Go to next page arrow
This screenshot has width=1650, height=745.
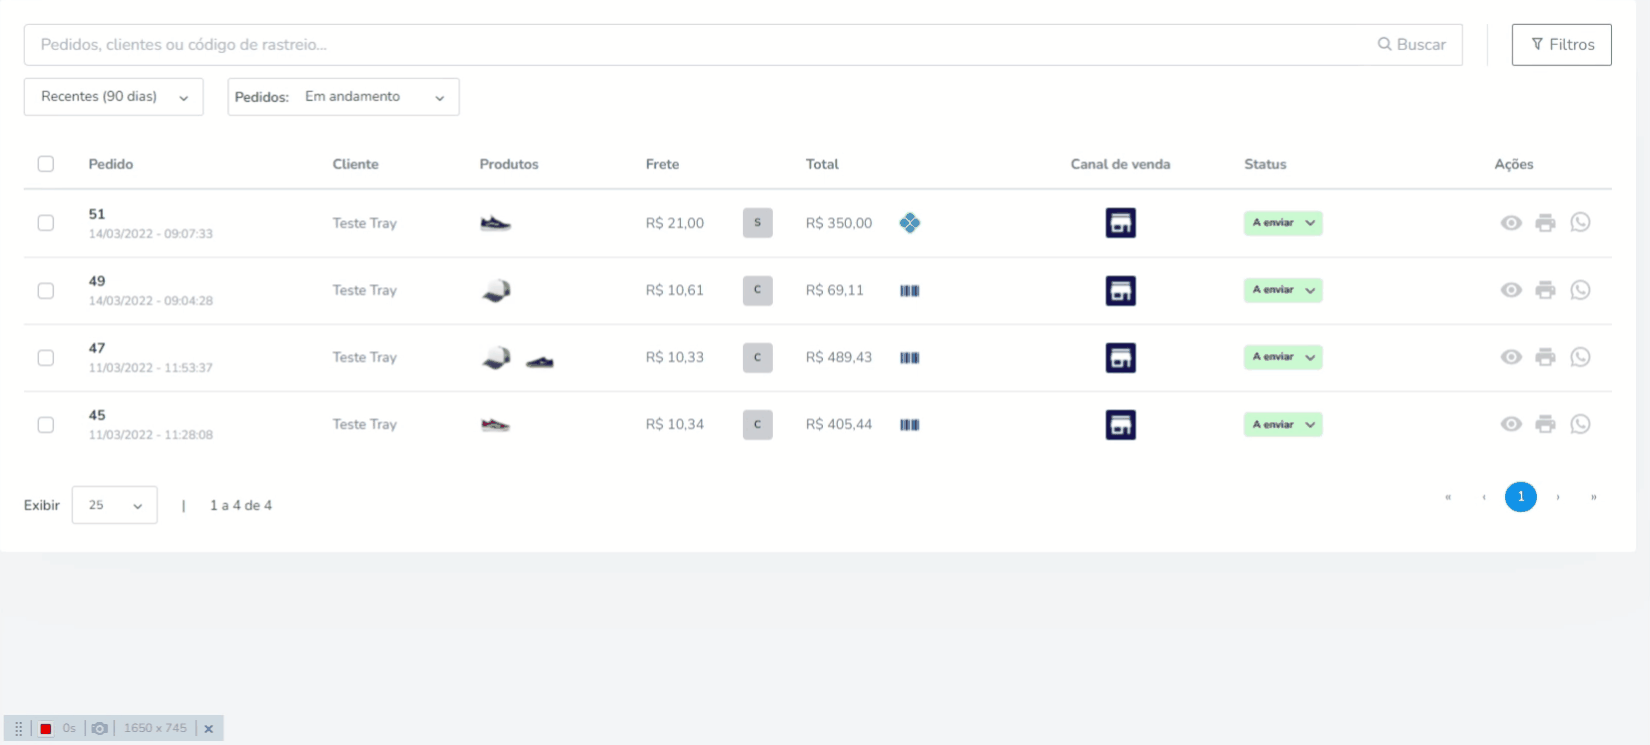1558,497
